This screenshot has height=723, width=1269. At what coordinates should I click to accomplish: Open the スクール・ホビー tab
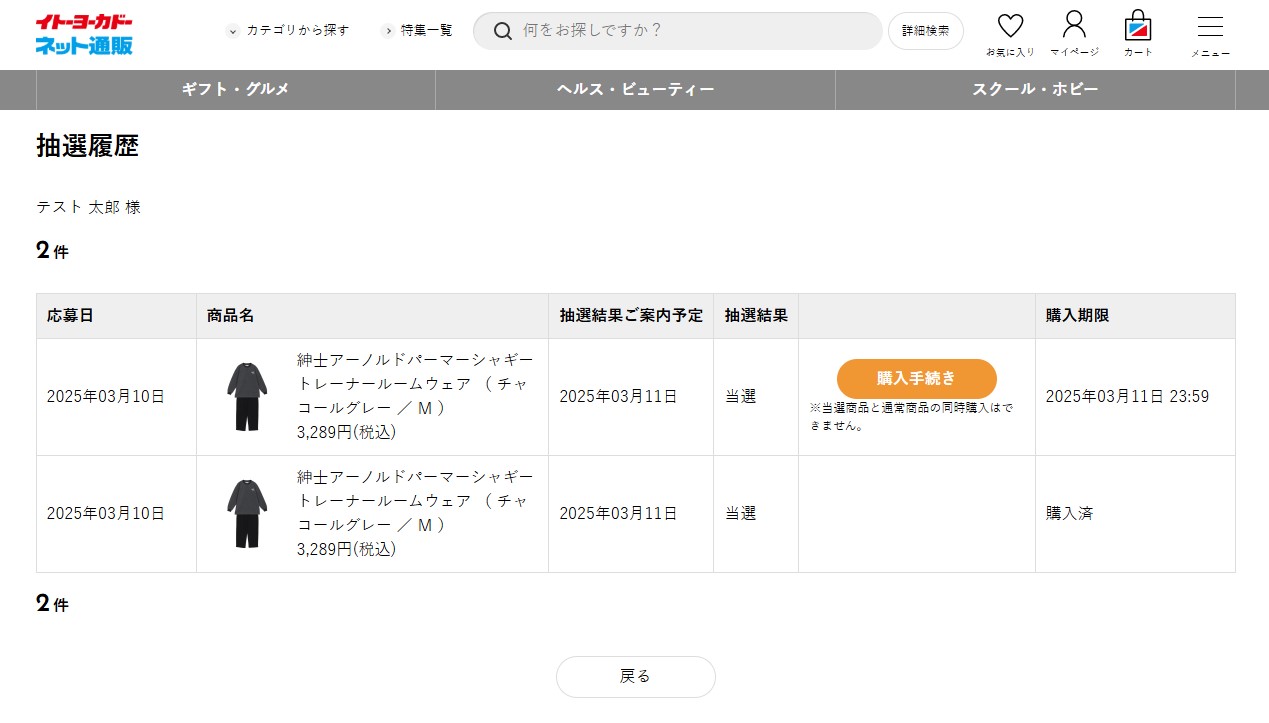click(x=1035, y=90)
